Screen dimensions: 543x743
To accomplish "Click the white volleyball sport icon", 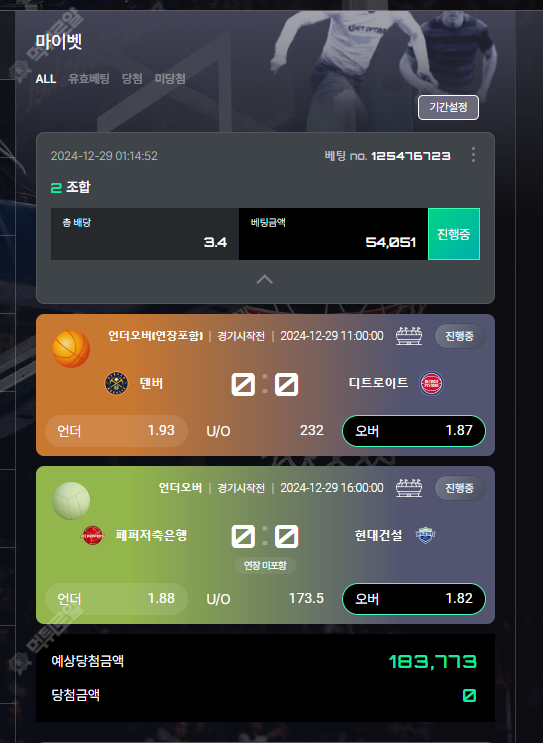I will (71, 501).
